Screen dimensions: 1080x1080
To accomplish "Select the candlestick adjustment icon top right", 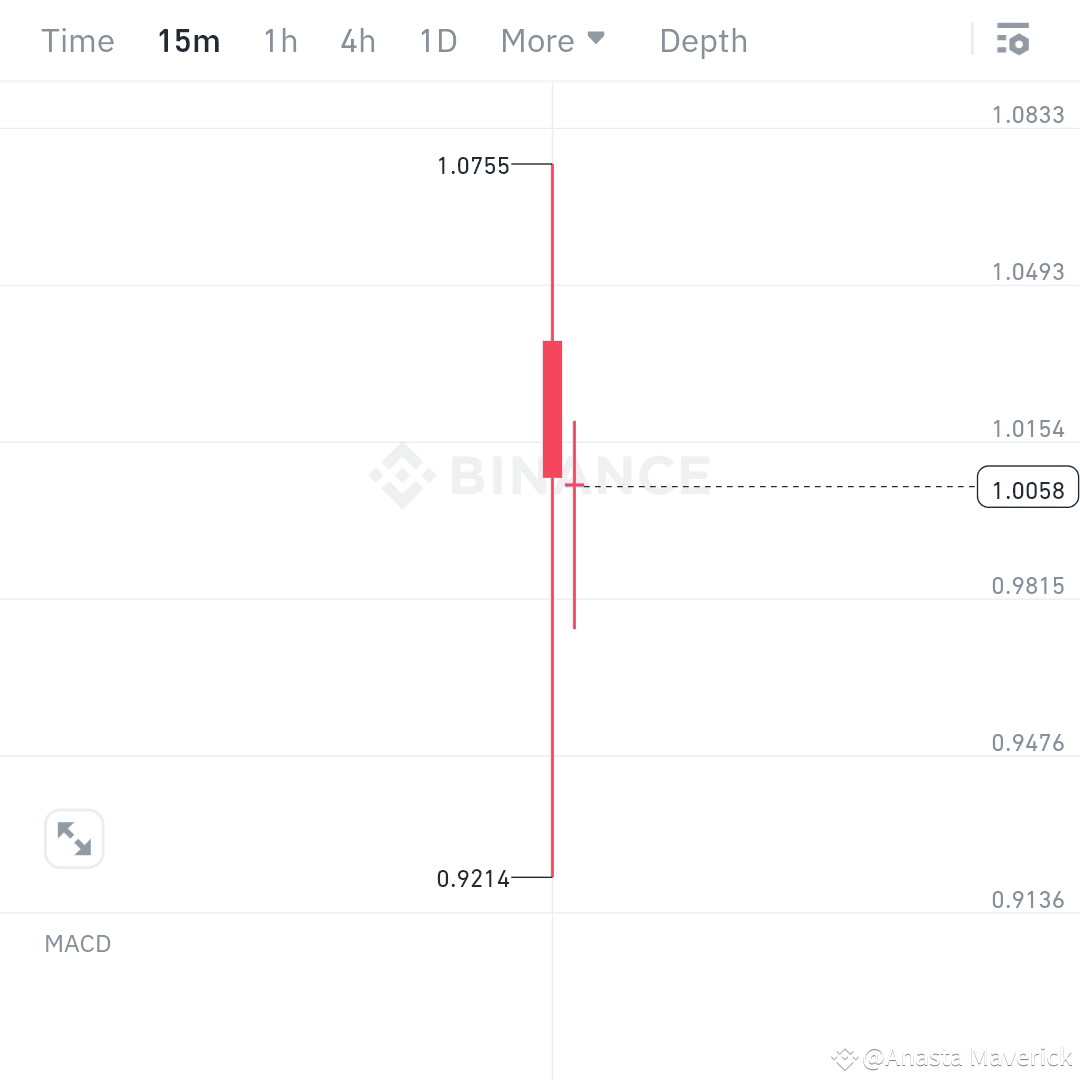I will click(x=1014, y=40).
